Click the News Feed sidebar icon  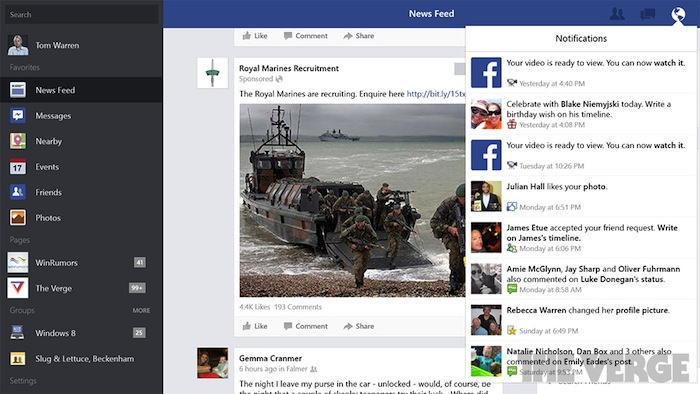(18, 90)
